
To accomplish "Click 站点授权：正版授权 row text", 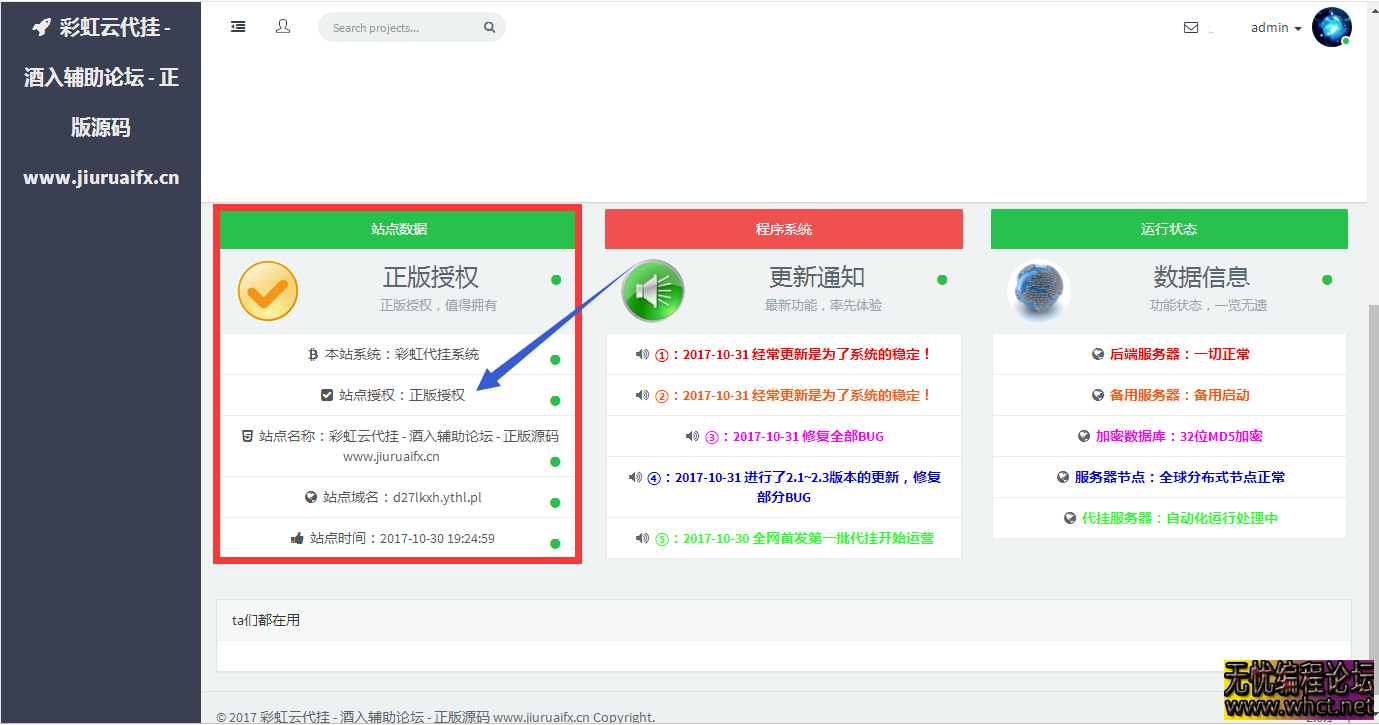I will click(x=402, y=395).
